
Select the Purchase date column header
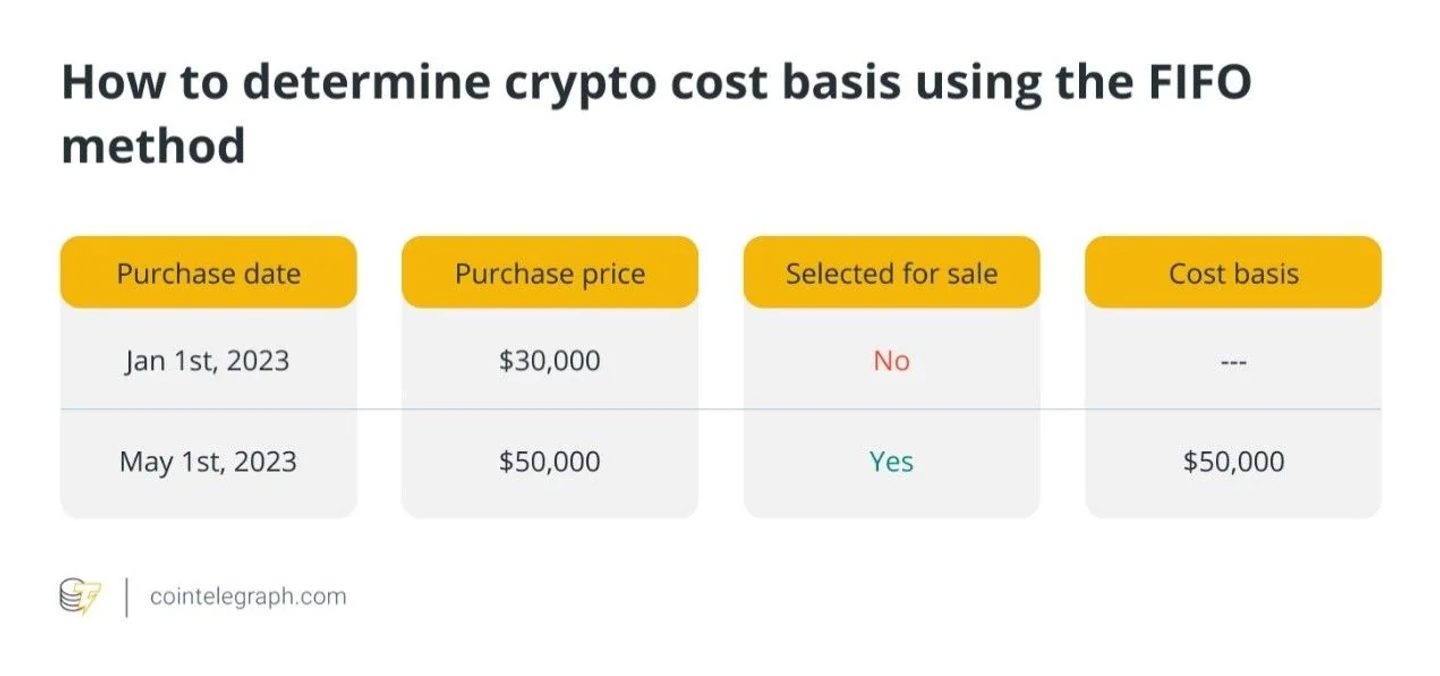click(208, 273)
